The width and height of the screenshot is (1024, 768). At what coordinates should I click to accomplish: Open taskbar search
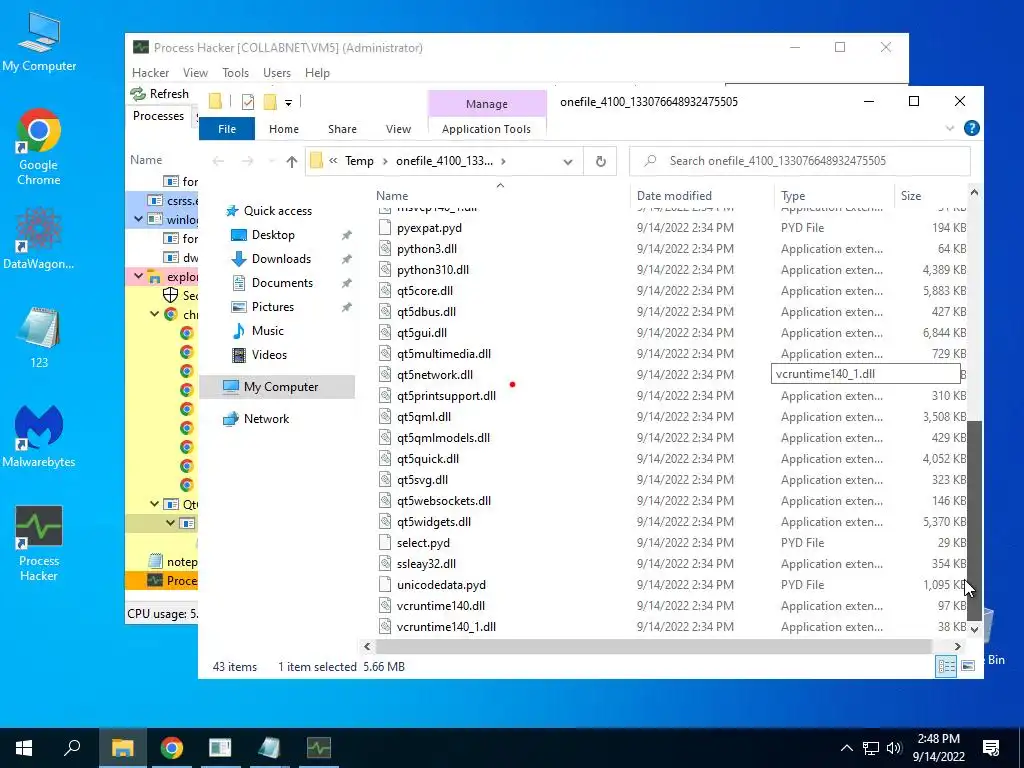tap(72, 748)
